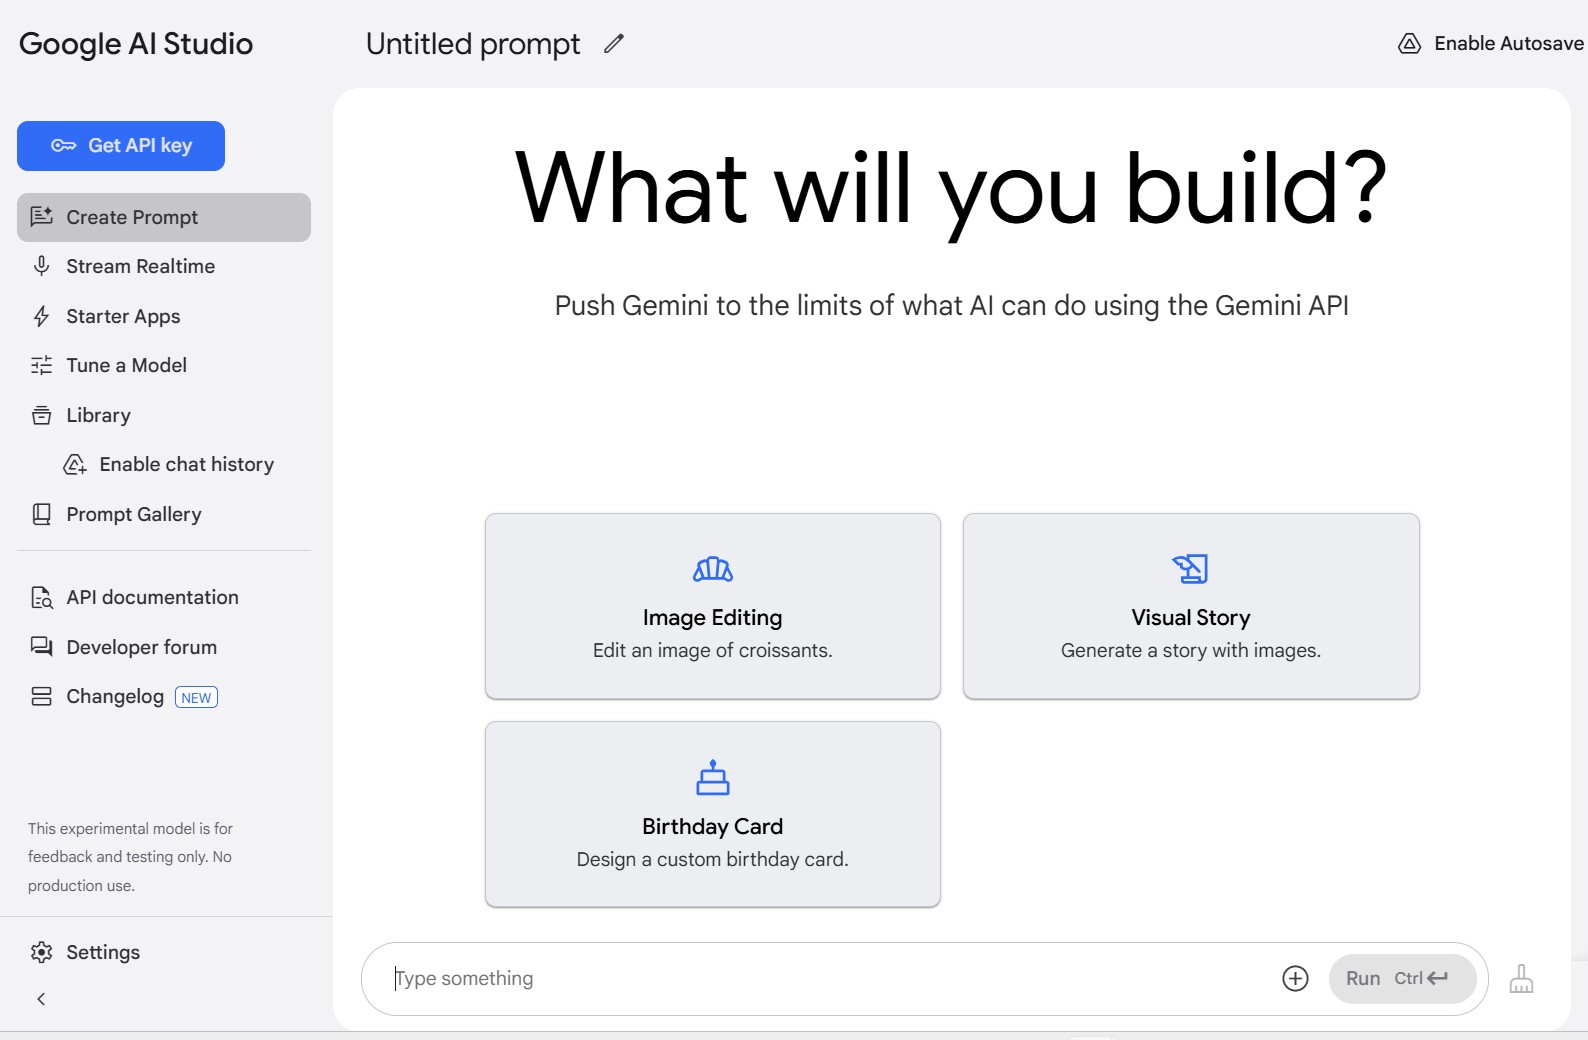The width and height of the screenshot is (1588, 1040).
Task: Open the API documentation link
Action: (152, 597)
